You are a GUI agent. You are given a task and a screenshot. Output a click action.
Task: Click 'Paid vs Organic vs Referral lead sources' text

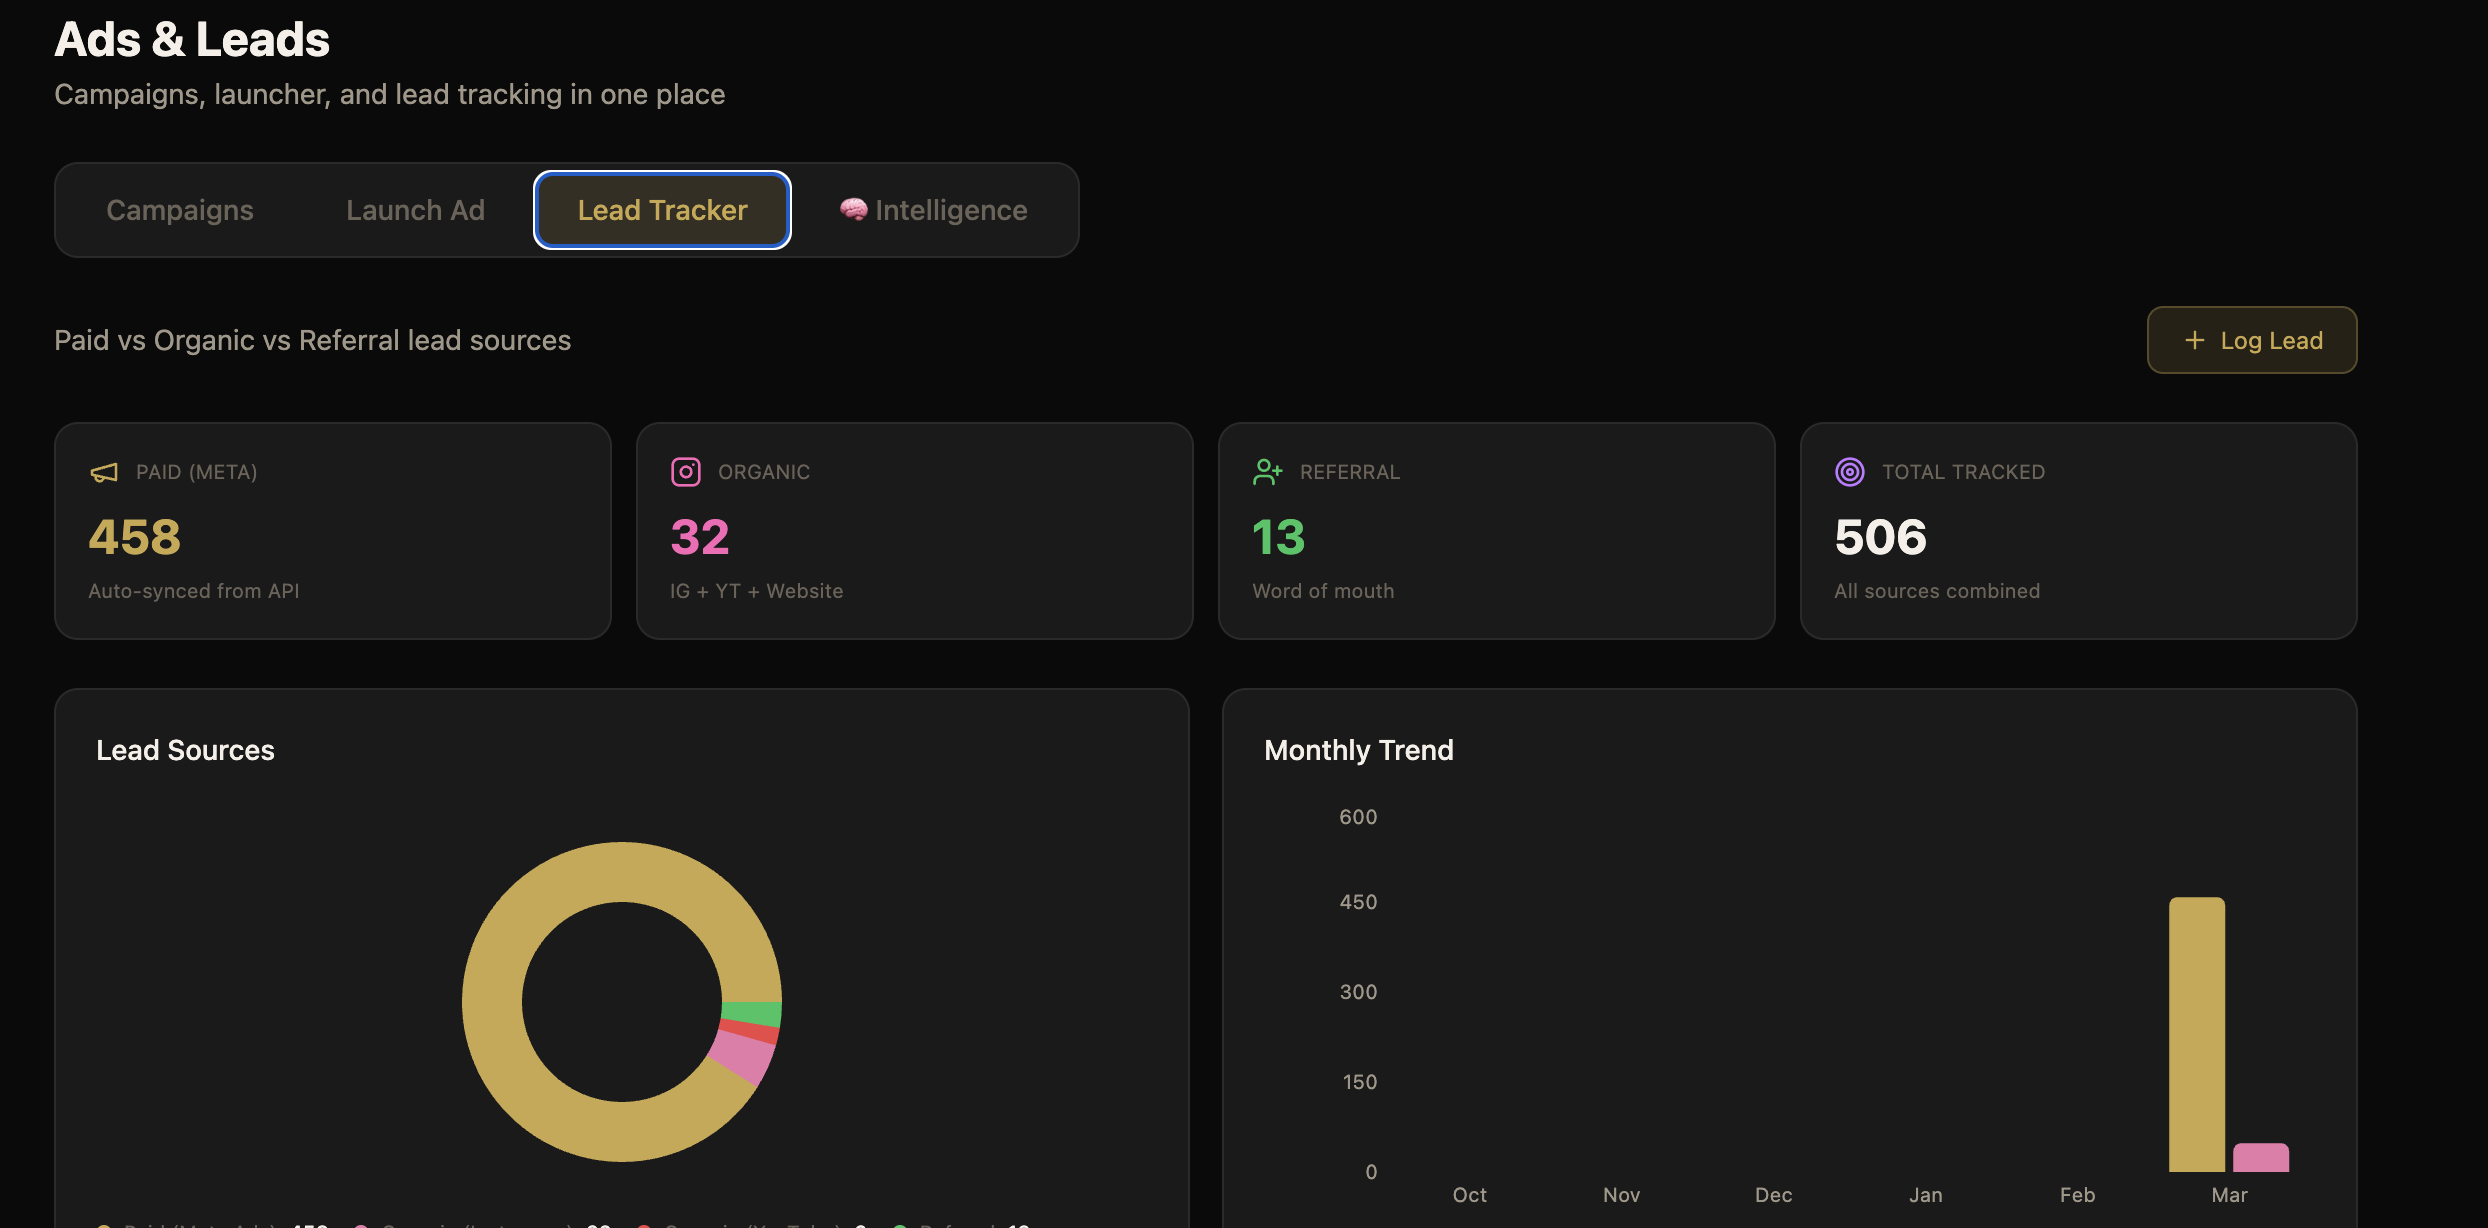point(312,340)
